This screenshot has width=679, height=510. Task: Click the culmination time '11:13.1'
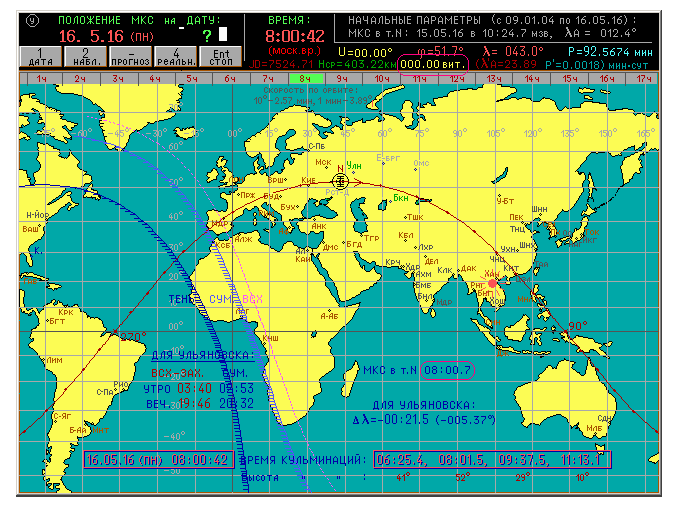click(x=581, y=460)
